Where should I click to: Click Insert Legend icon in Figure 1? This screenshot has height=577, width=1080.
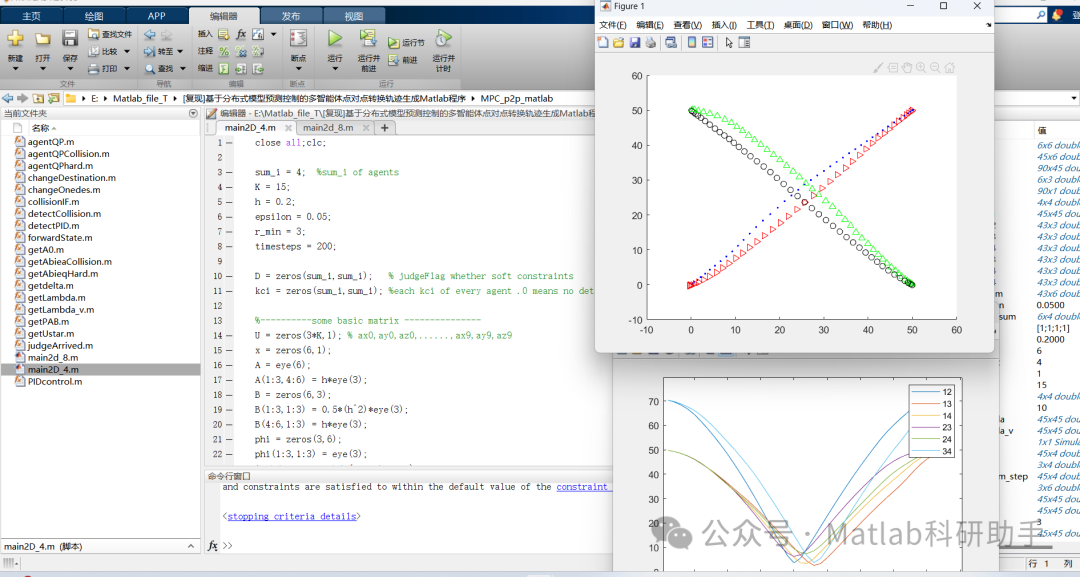pyautogui.click(x=707, y=43)
